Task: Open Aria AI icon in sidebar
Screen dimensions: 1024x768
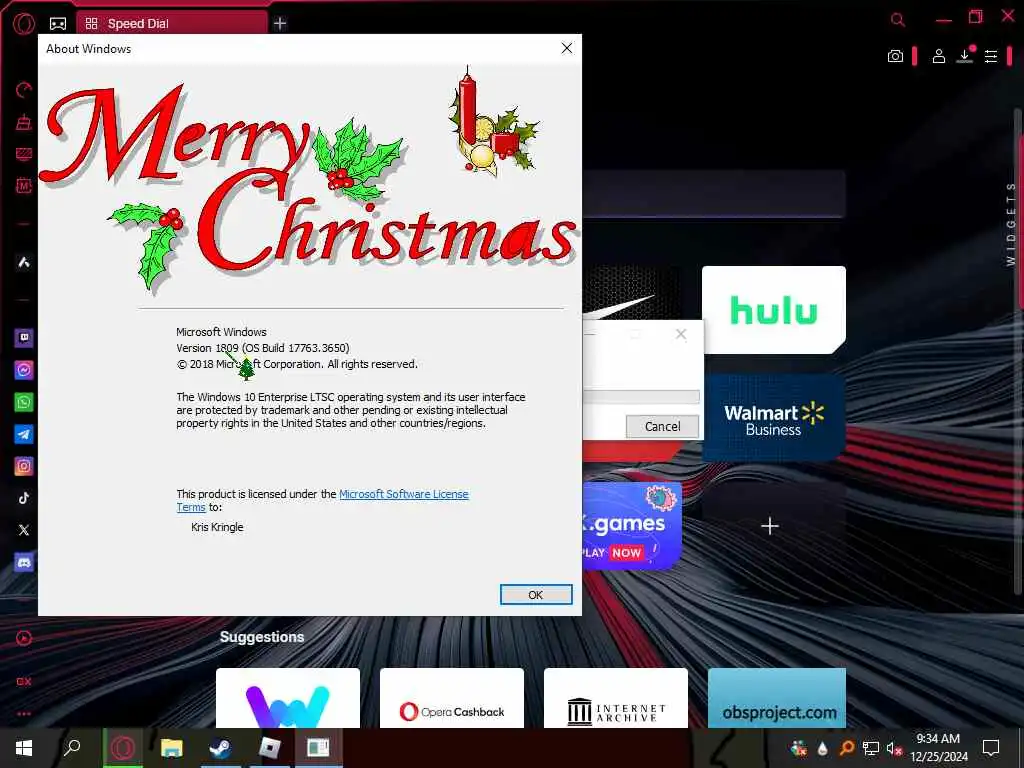Action: [24, 263]
